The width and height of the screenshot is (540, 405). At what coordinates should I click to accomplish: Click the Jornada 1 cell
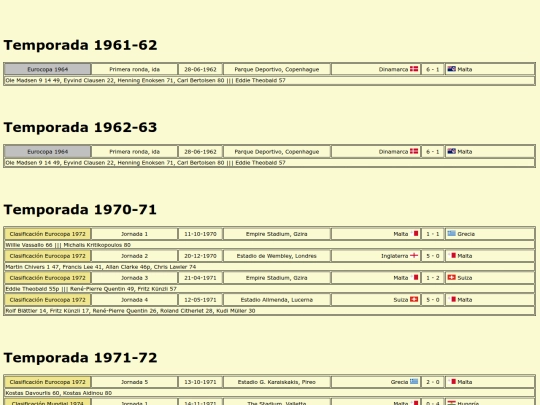tap(135, 234)
